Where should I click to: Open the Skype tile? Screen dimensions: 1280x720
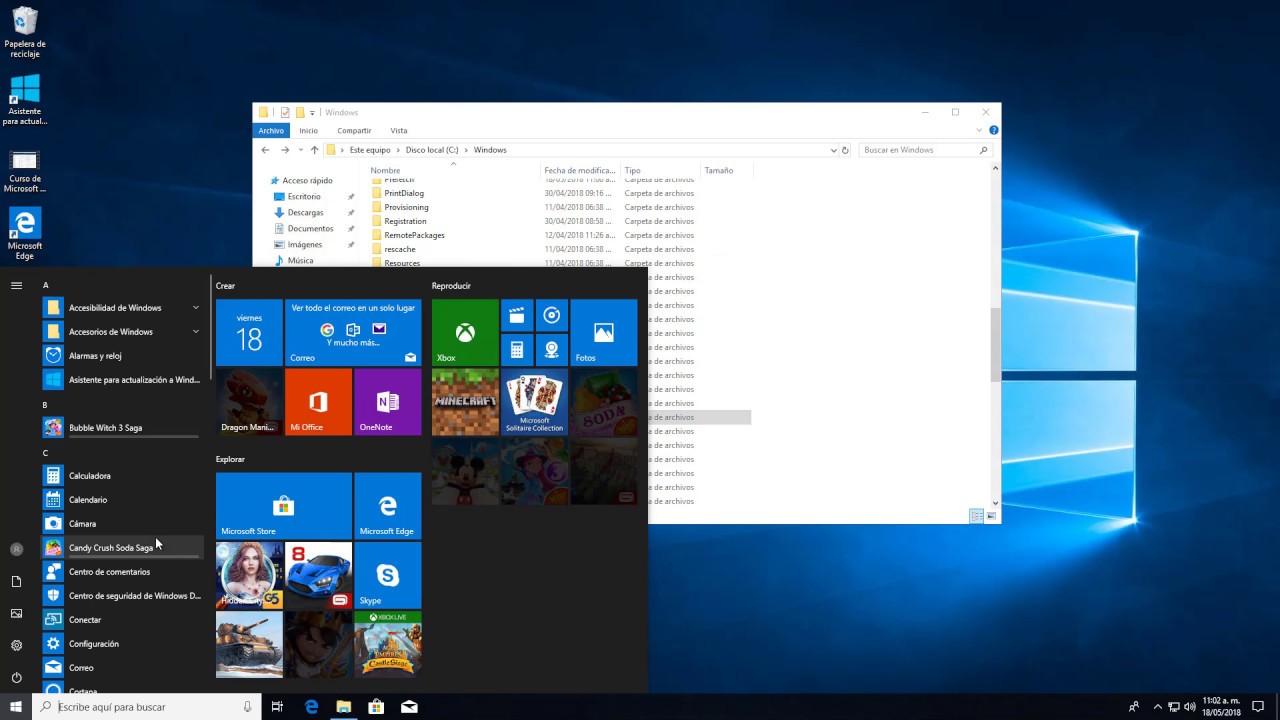tap(387, 575)
